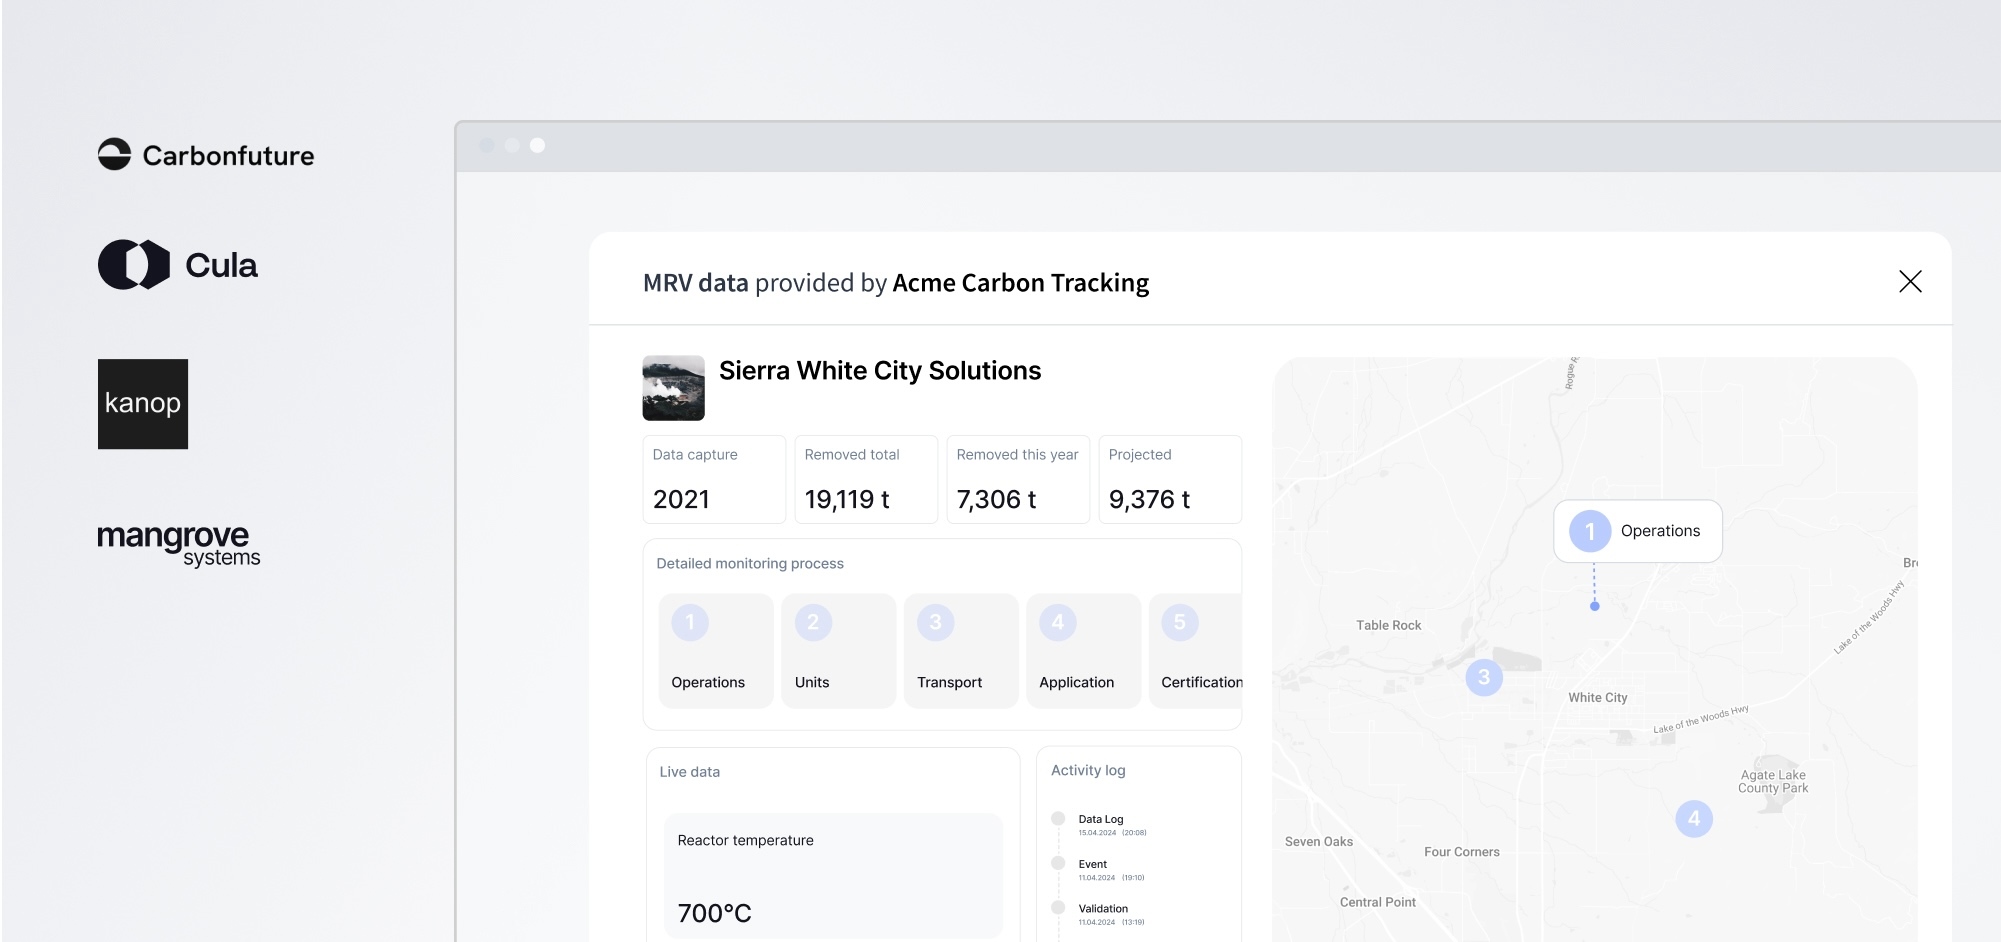Click the Data capture 2021 card

coord(714,479)
